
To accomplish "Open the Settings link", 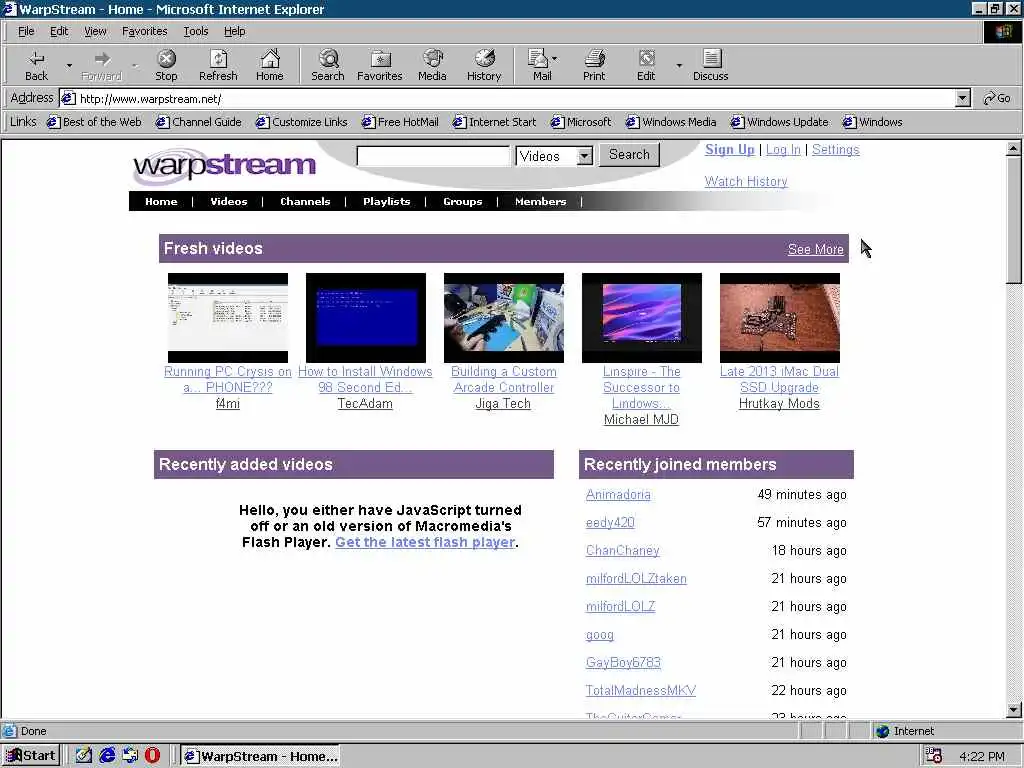I will (x=835, y=150).
